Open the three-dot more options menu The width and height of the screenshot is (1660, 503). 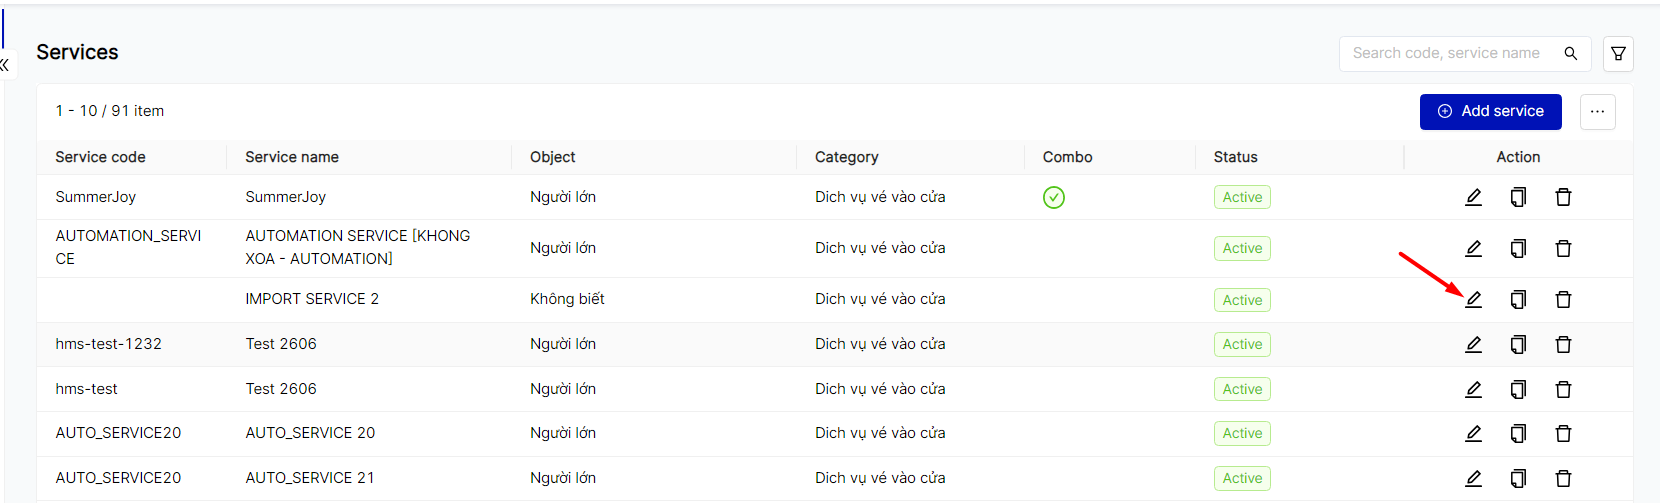pyautogui.click(x=1597, y=112)
